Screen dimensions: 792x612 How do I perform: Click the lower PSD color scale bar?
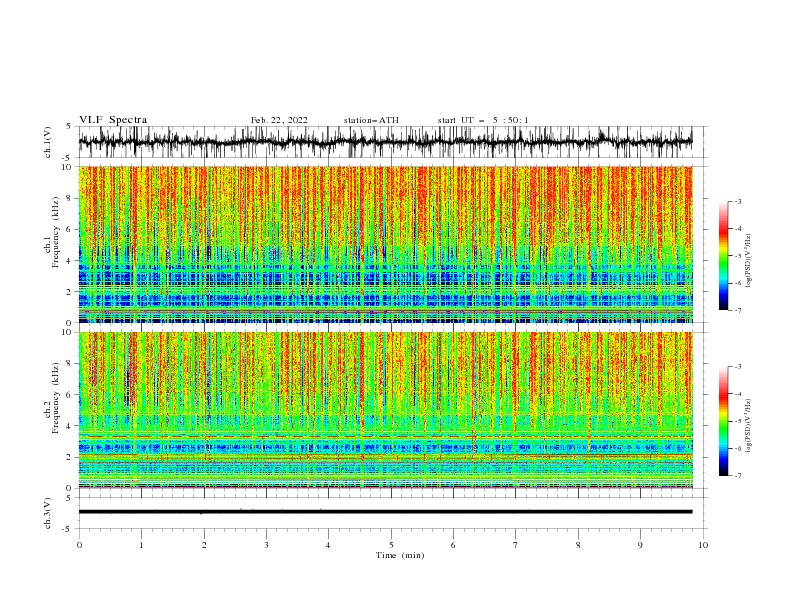(x=724, y=421)
